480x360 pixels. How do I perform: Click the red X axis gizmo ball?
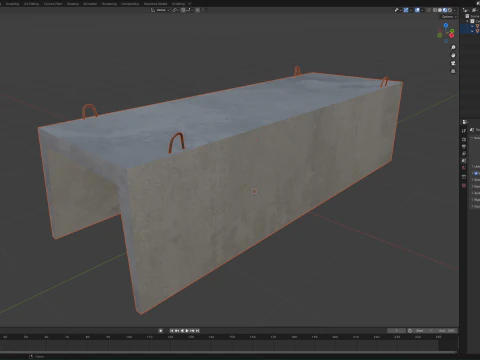point(451,35)
